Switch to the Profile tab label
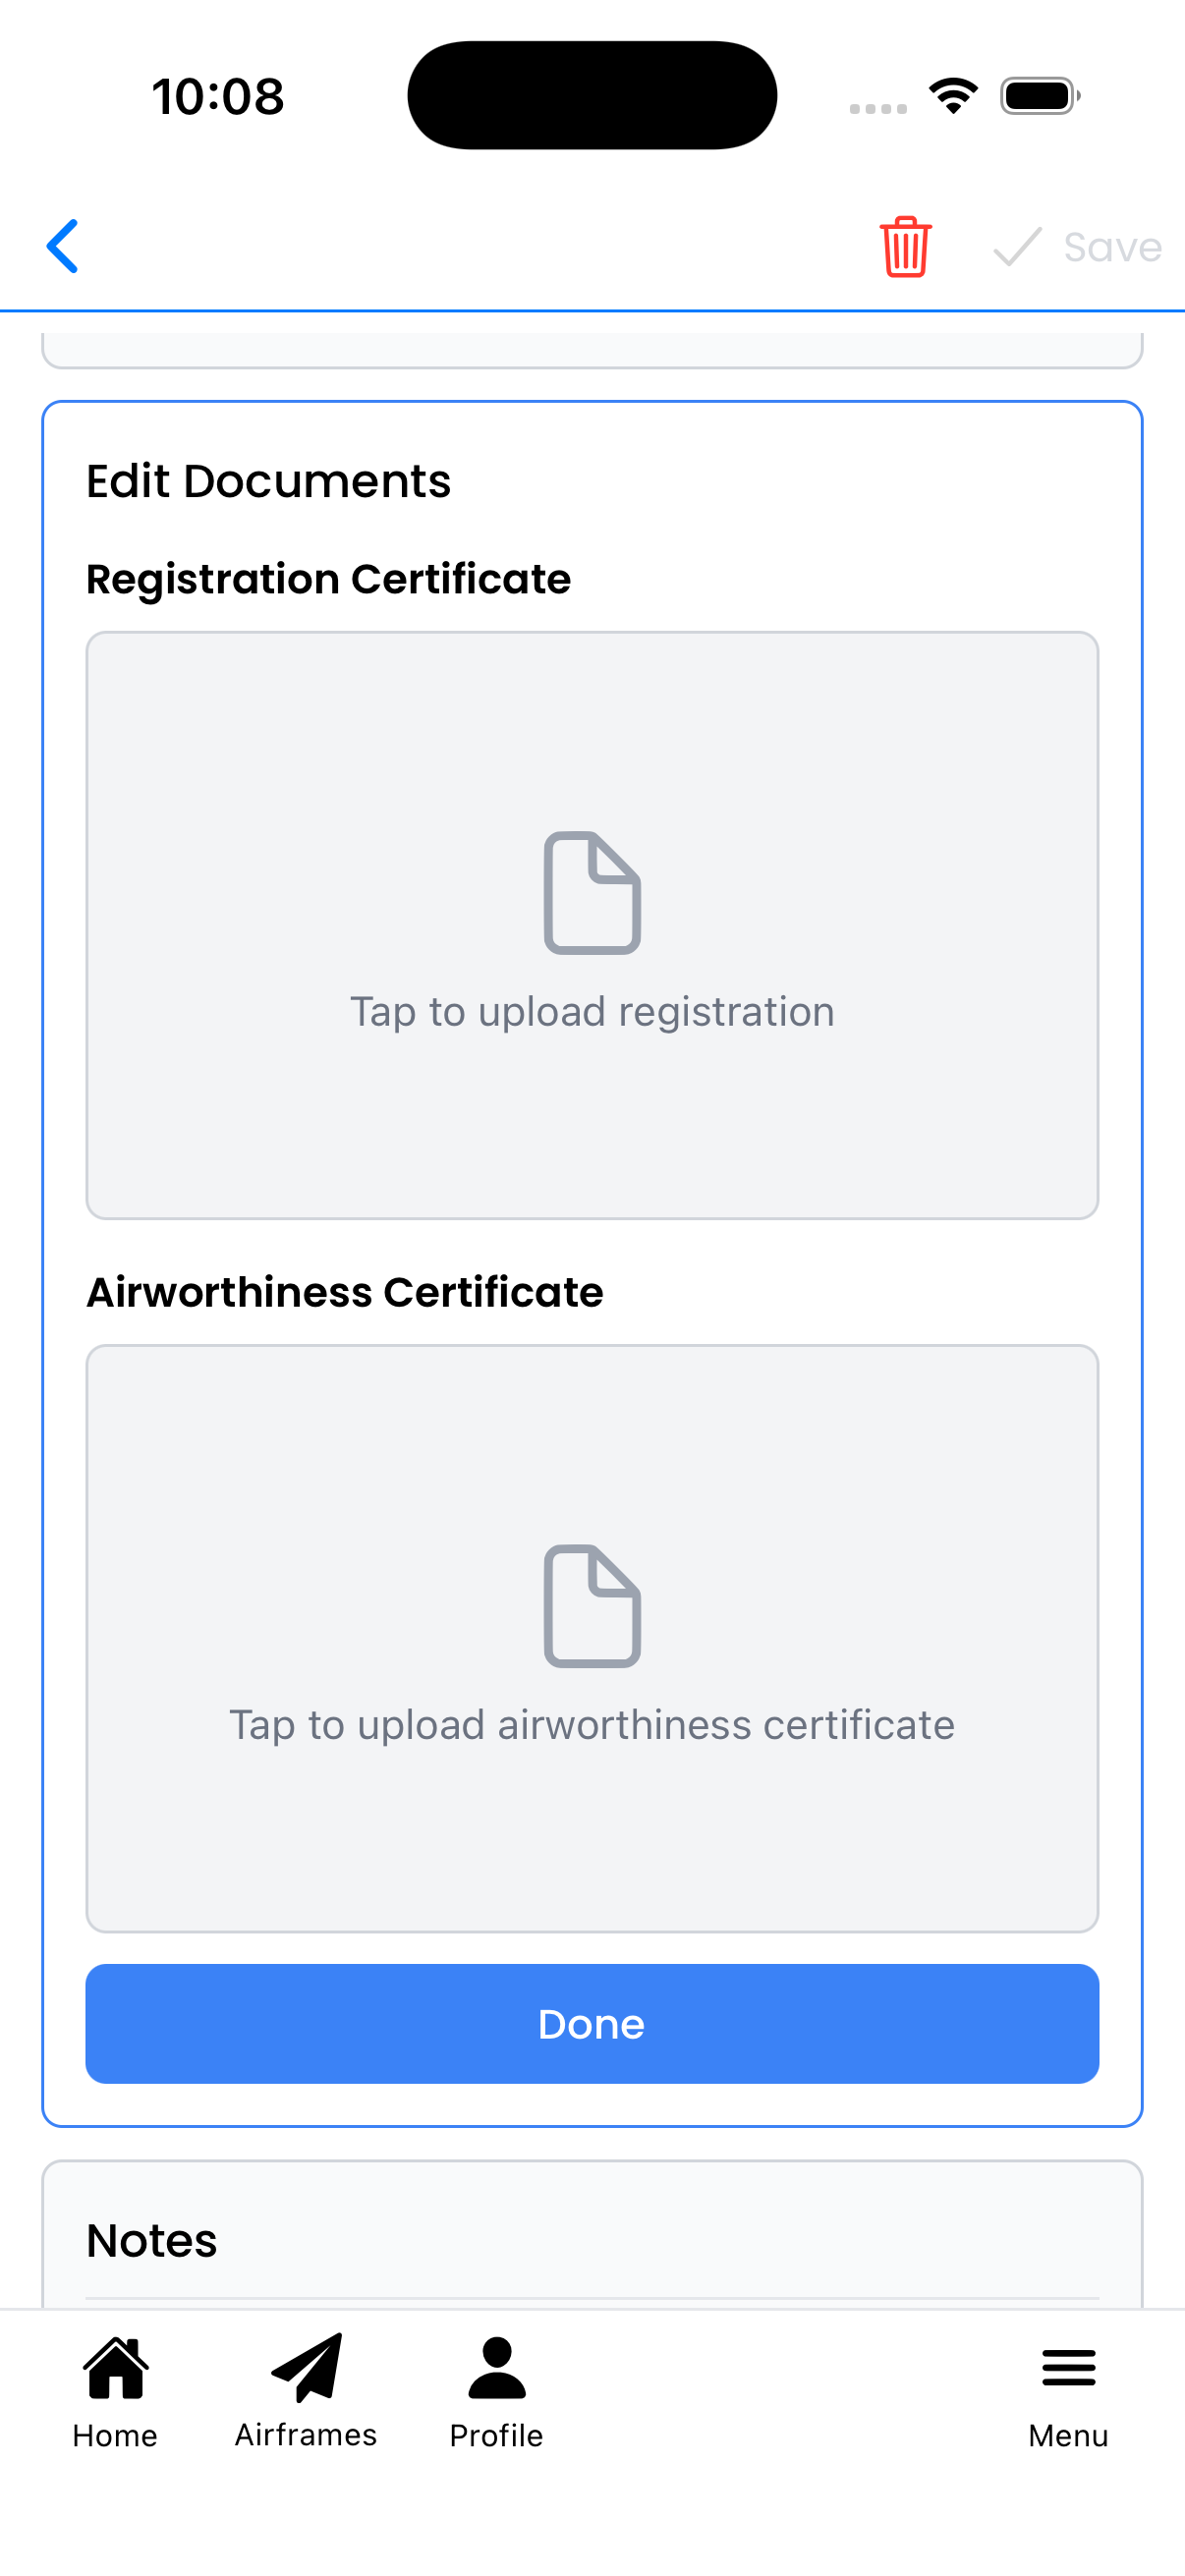 [496, 2435]
